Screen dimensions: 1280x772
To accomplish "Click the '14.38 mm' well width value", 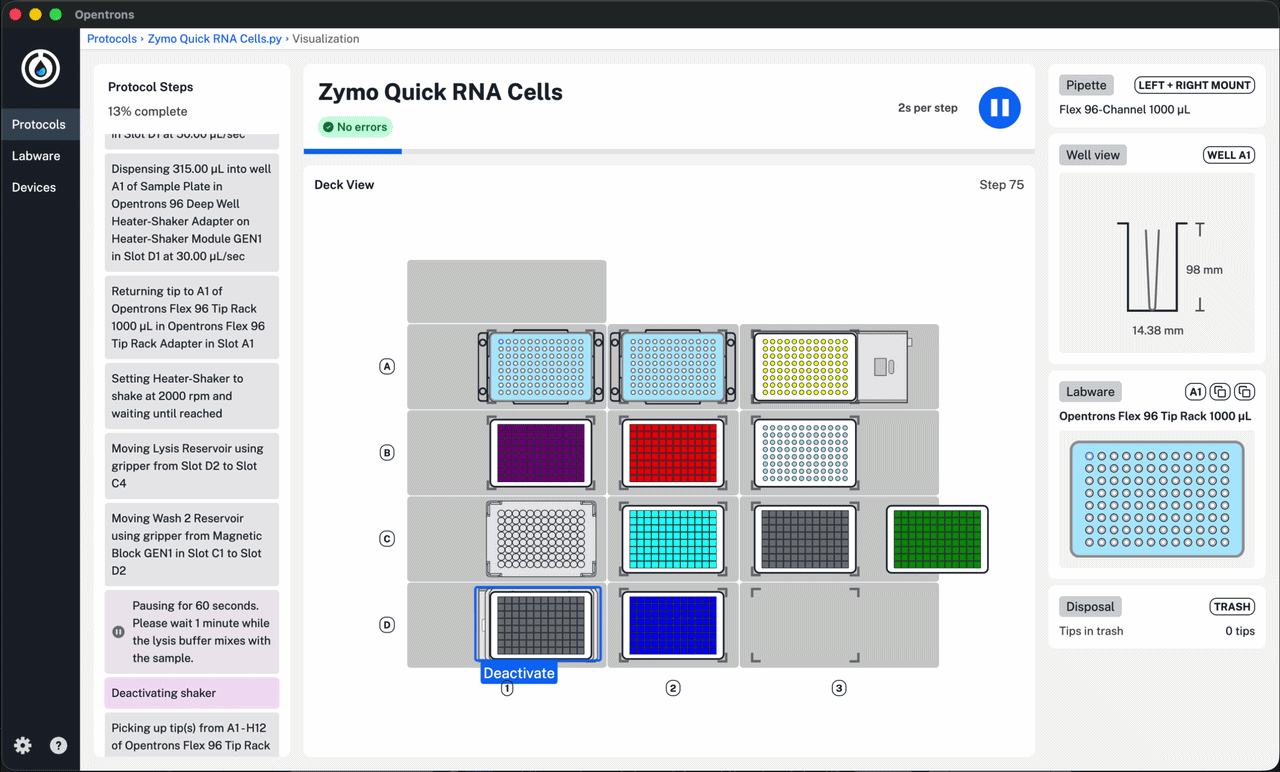I will (x=1158, y=330).
